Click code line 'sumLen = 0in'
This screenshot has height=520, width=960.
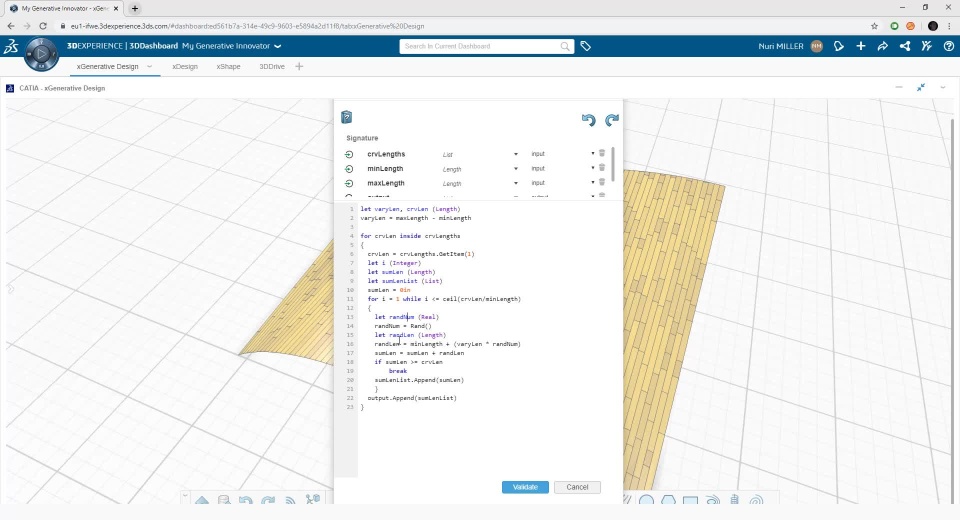[389, 290]
